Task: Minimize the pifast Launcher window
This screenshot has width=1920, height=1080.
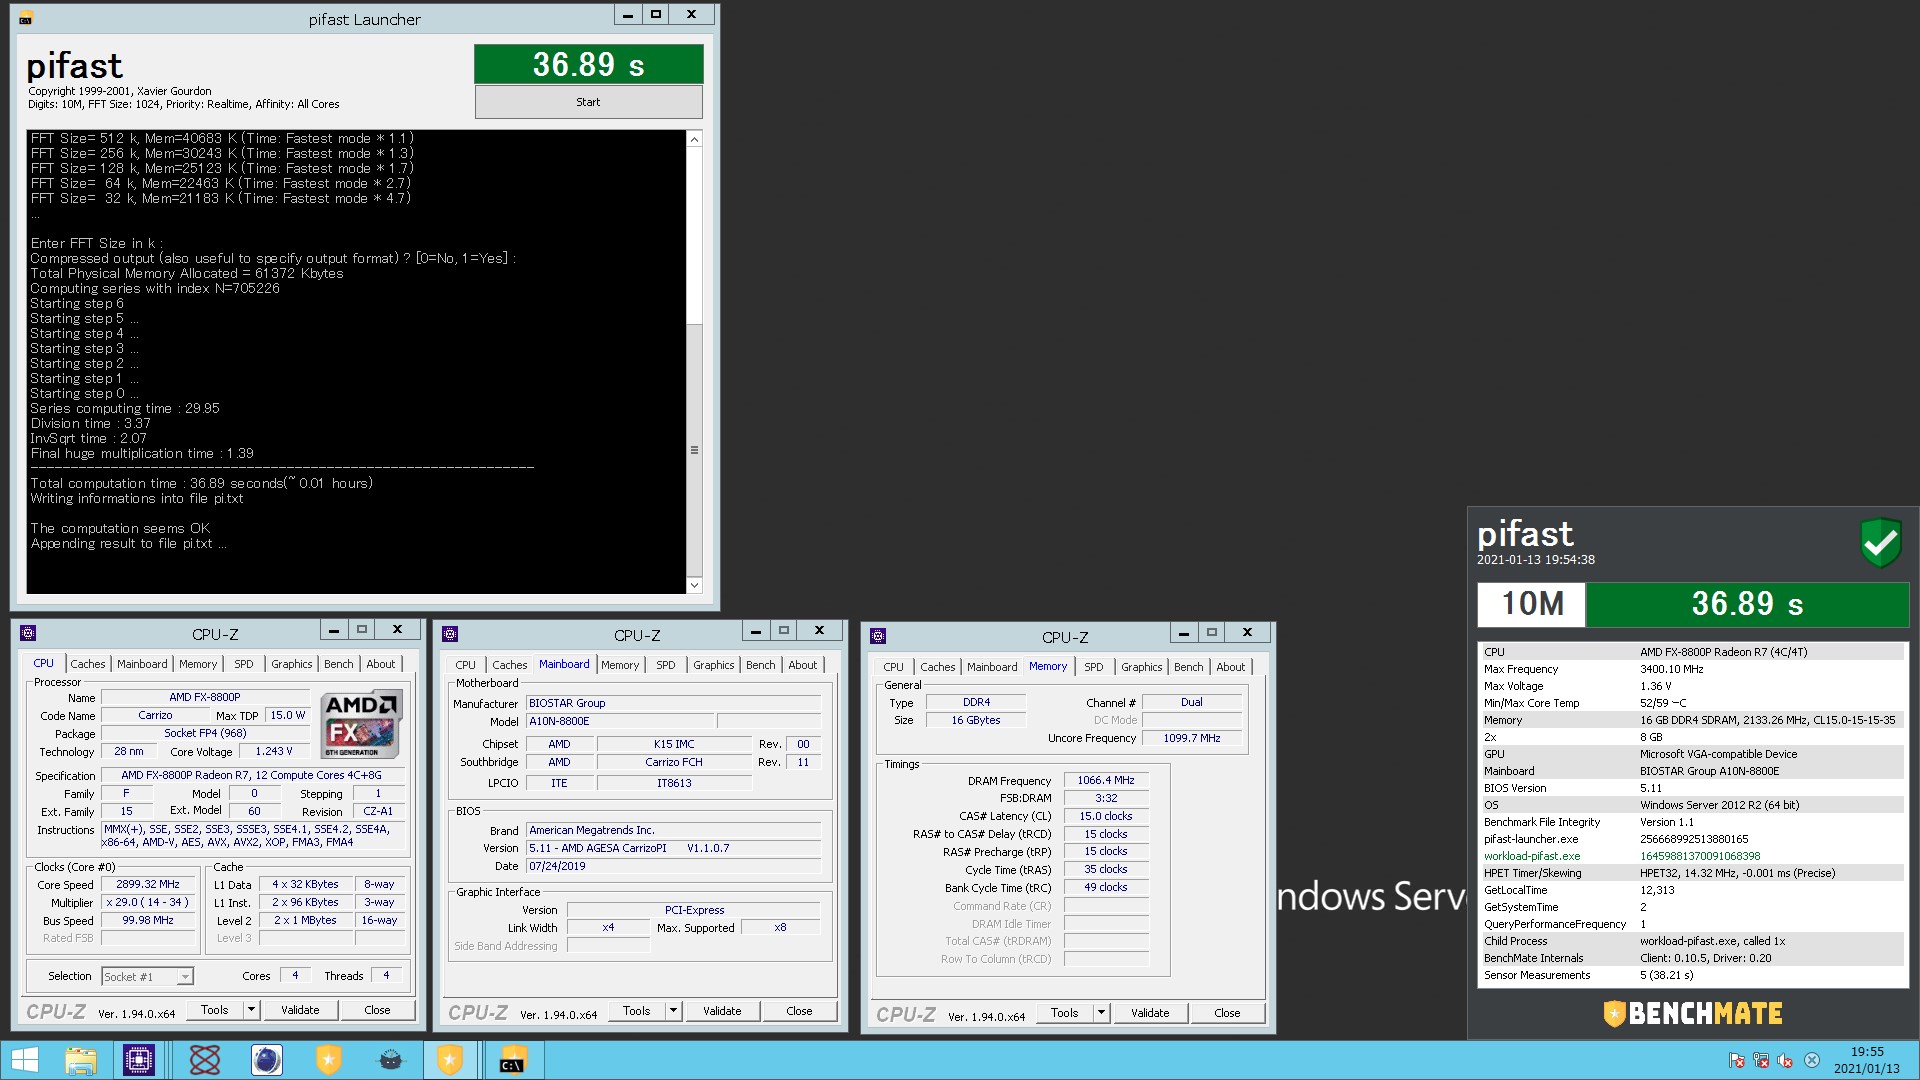Action: click(627, 15)
